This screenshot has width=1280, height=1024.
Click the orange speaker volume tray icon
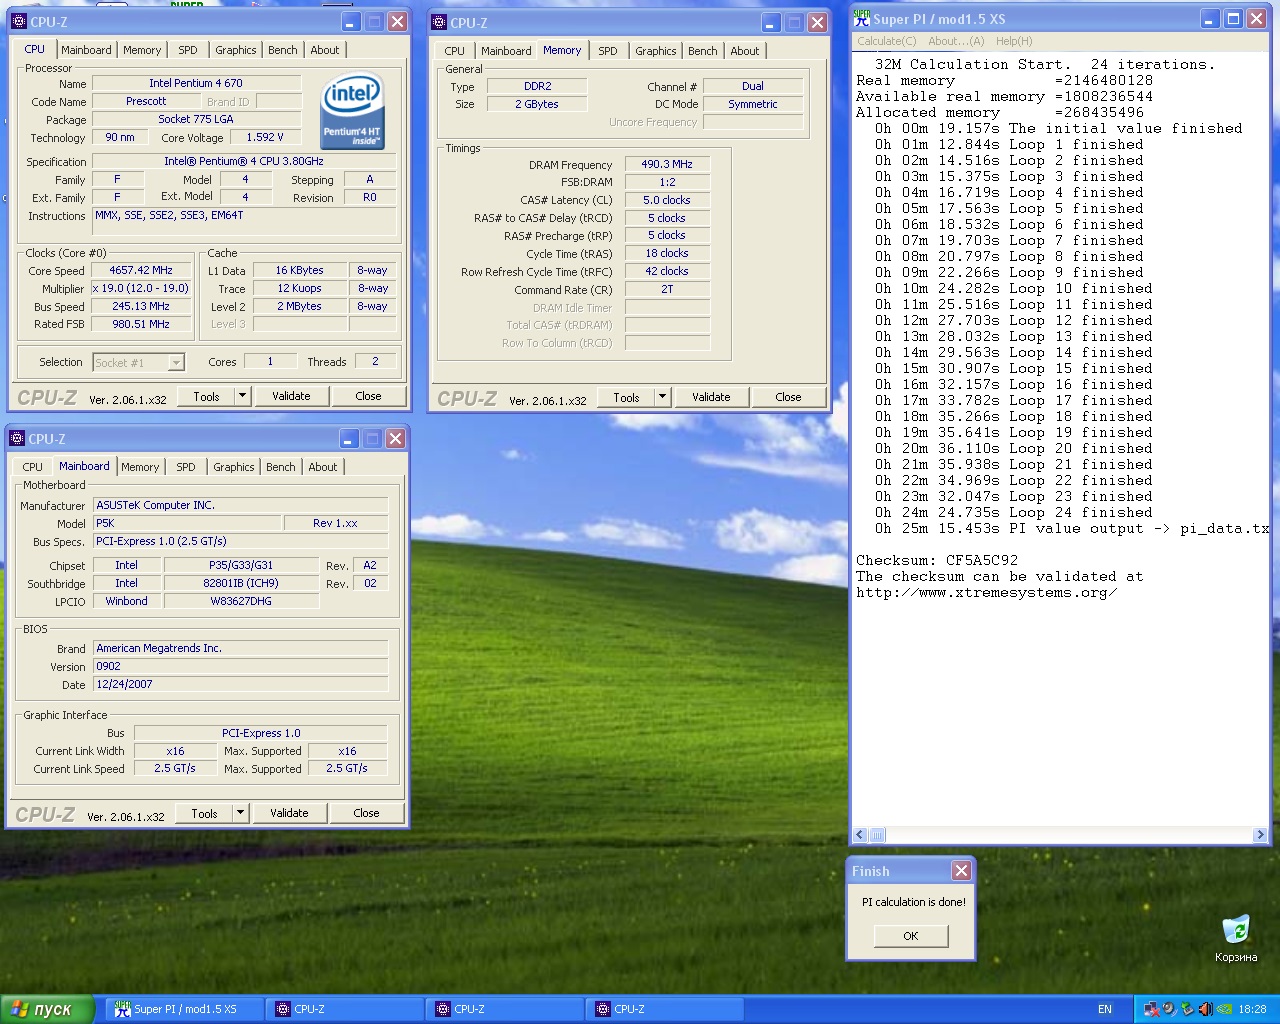1204,1009
